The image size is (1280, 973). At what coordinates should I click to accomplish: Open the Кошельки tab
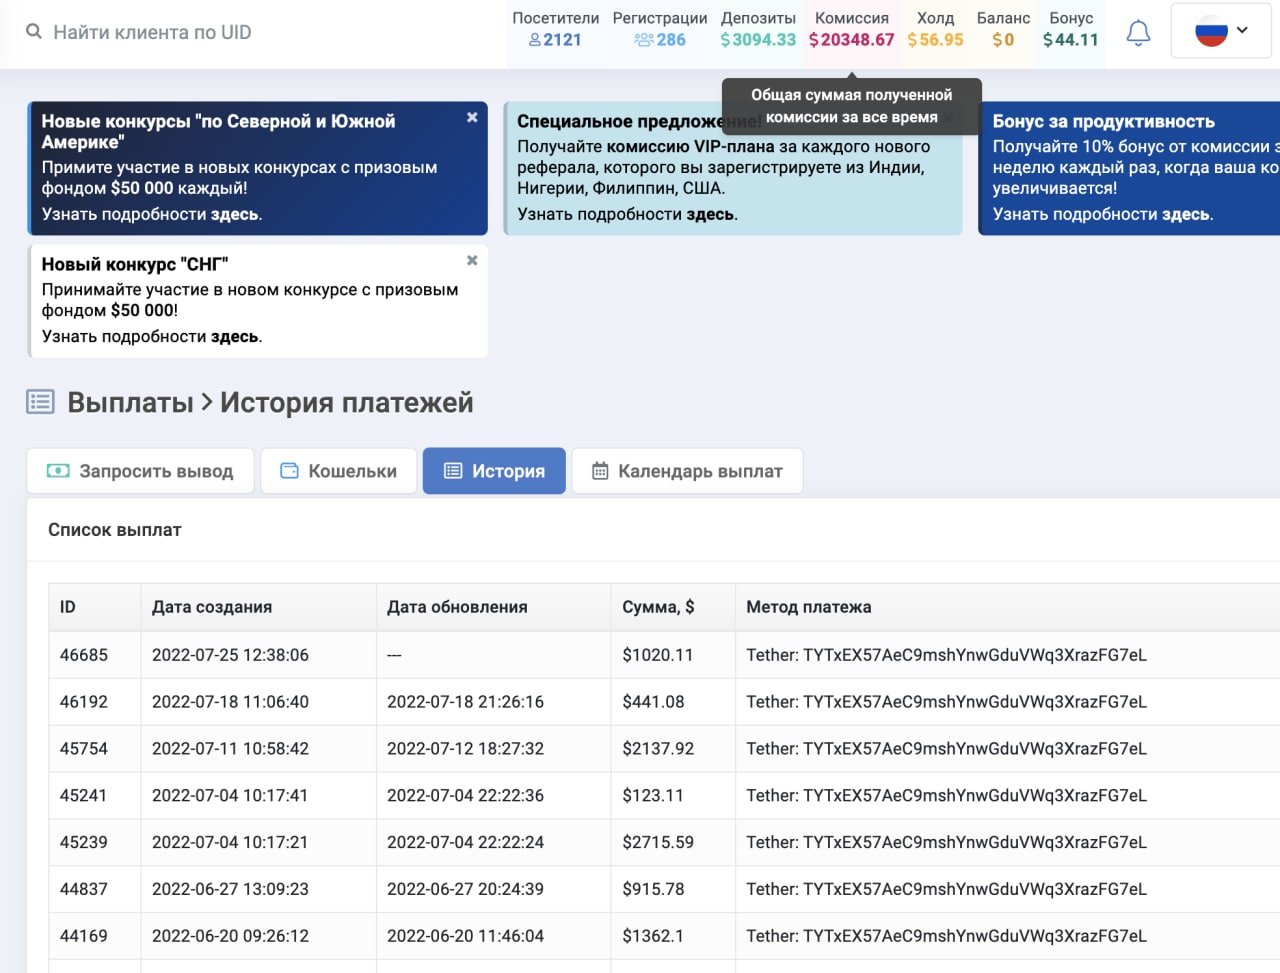[x=339, y=471]
